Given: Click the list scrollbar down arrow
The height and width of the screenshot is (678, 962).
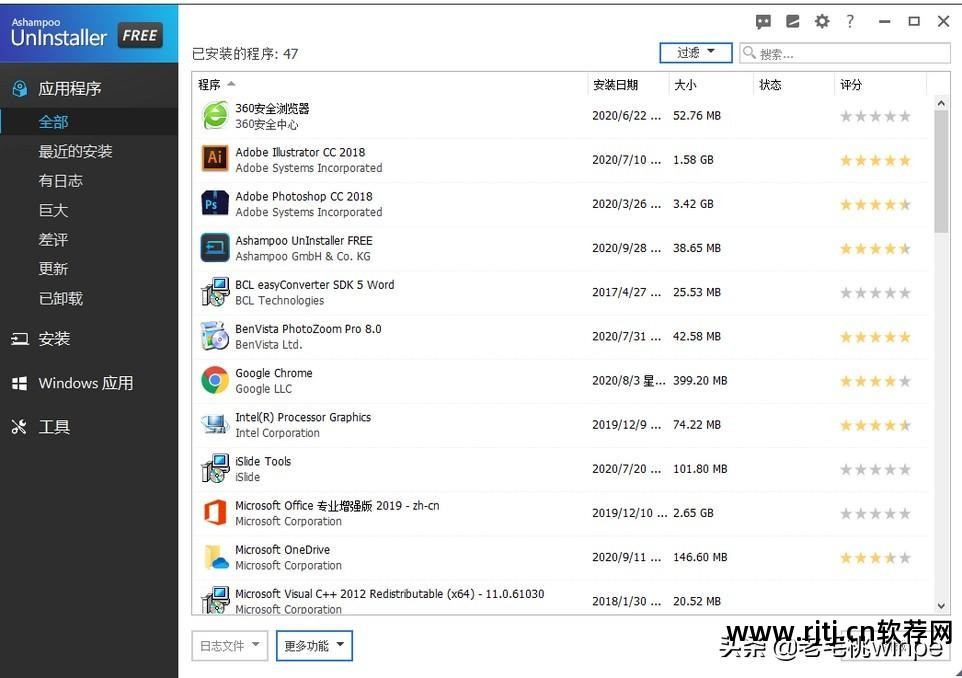Looking at the screenshot, I should 941,606.
